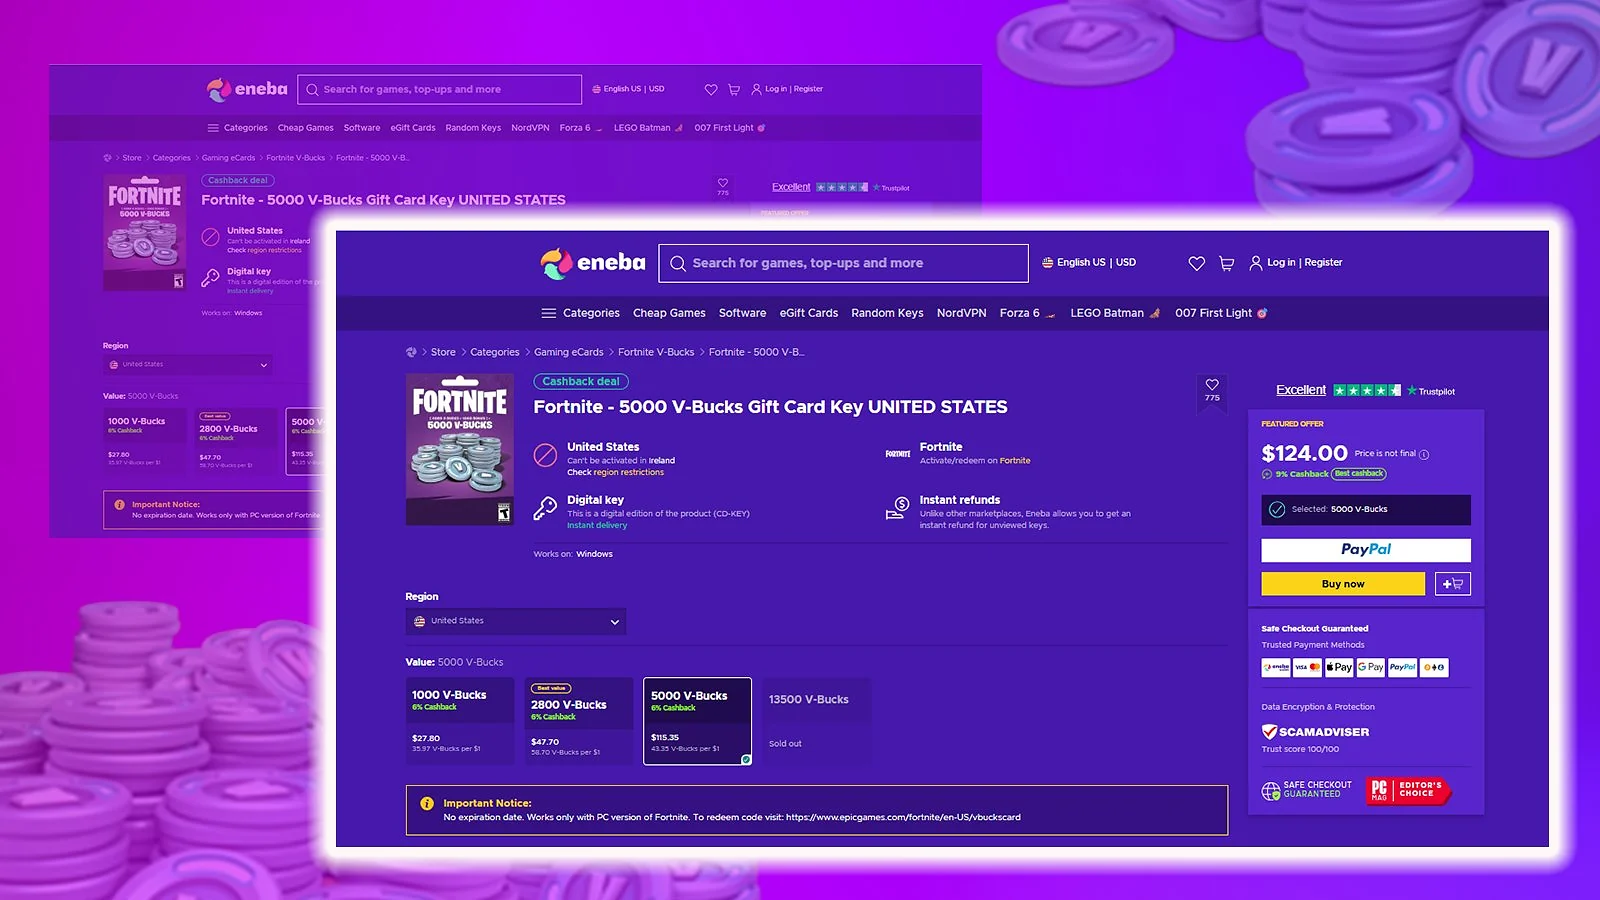Open eGift Cards in navigation bar
This screenshot has width=1600, height=900.
click(809, 313)
